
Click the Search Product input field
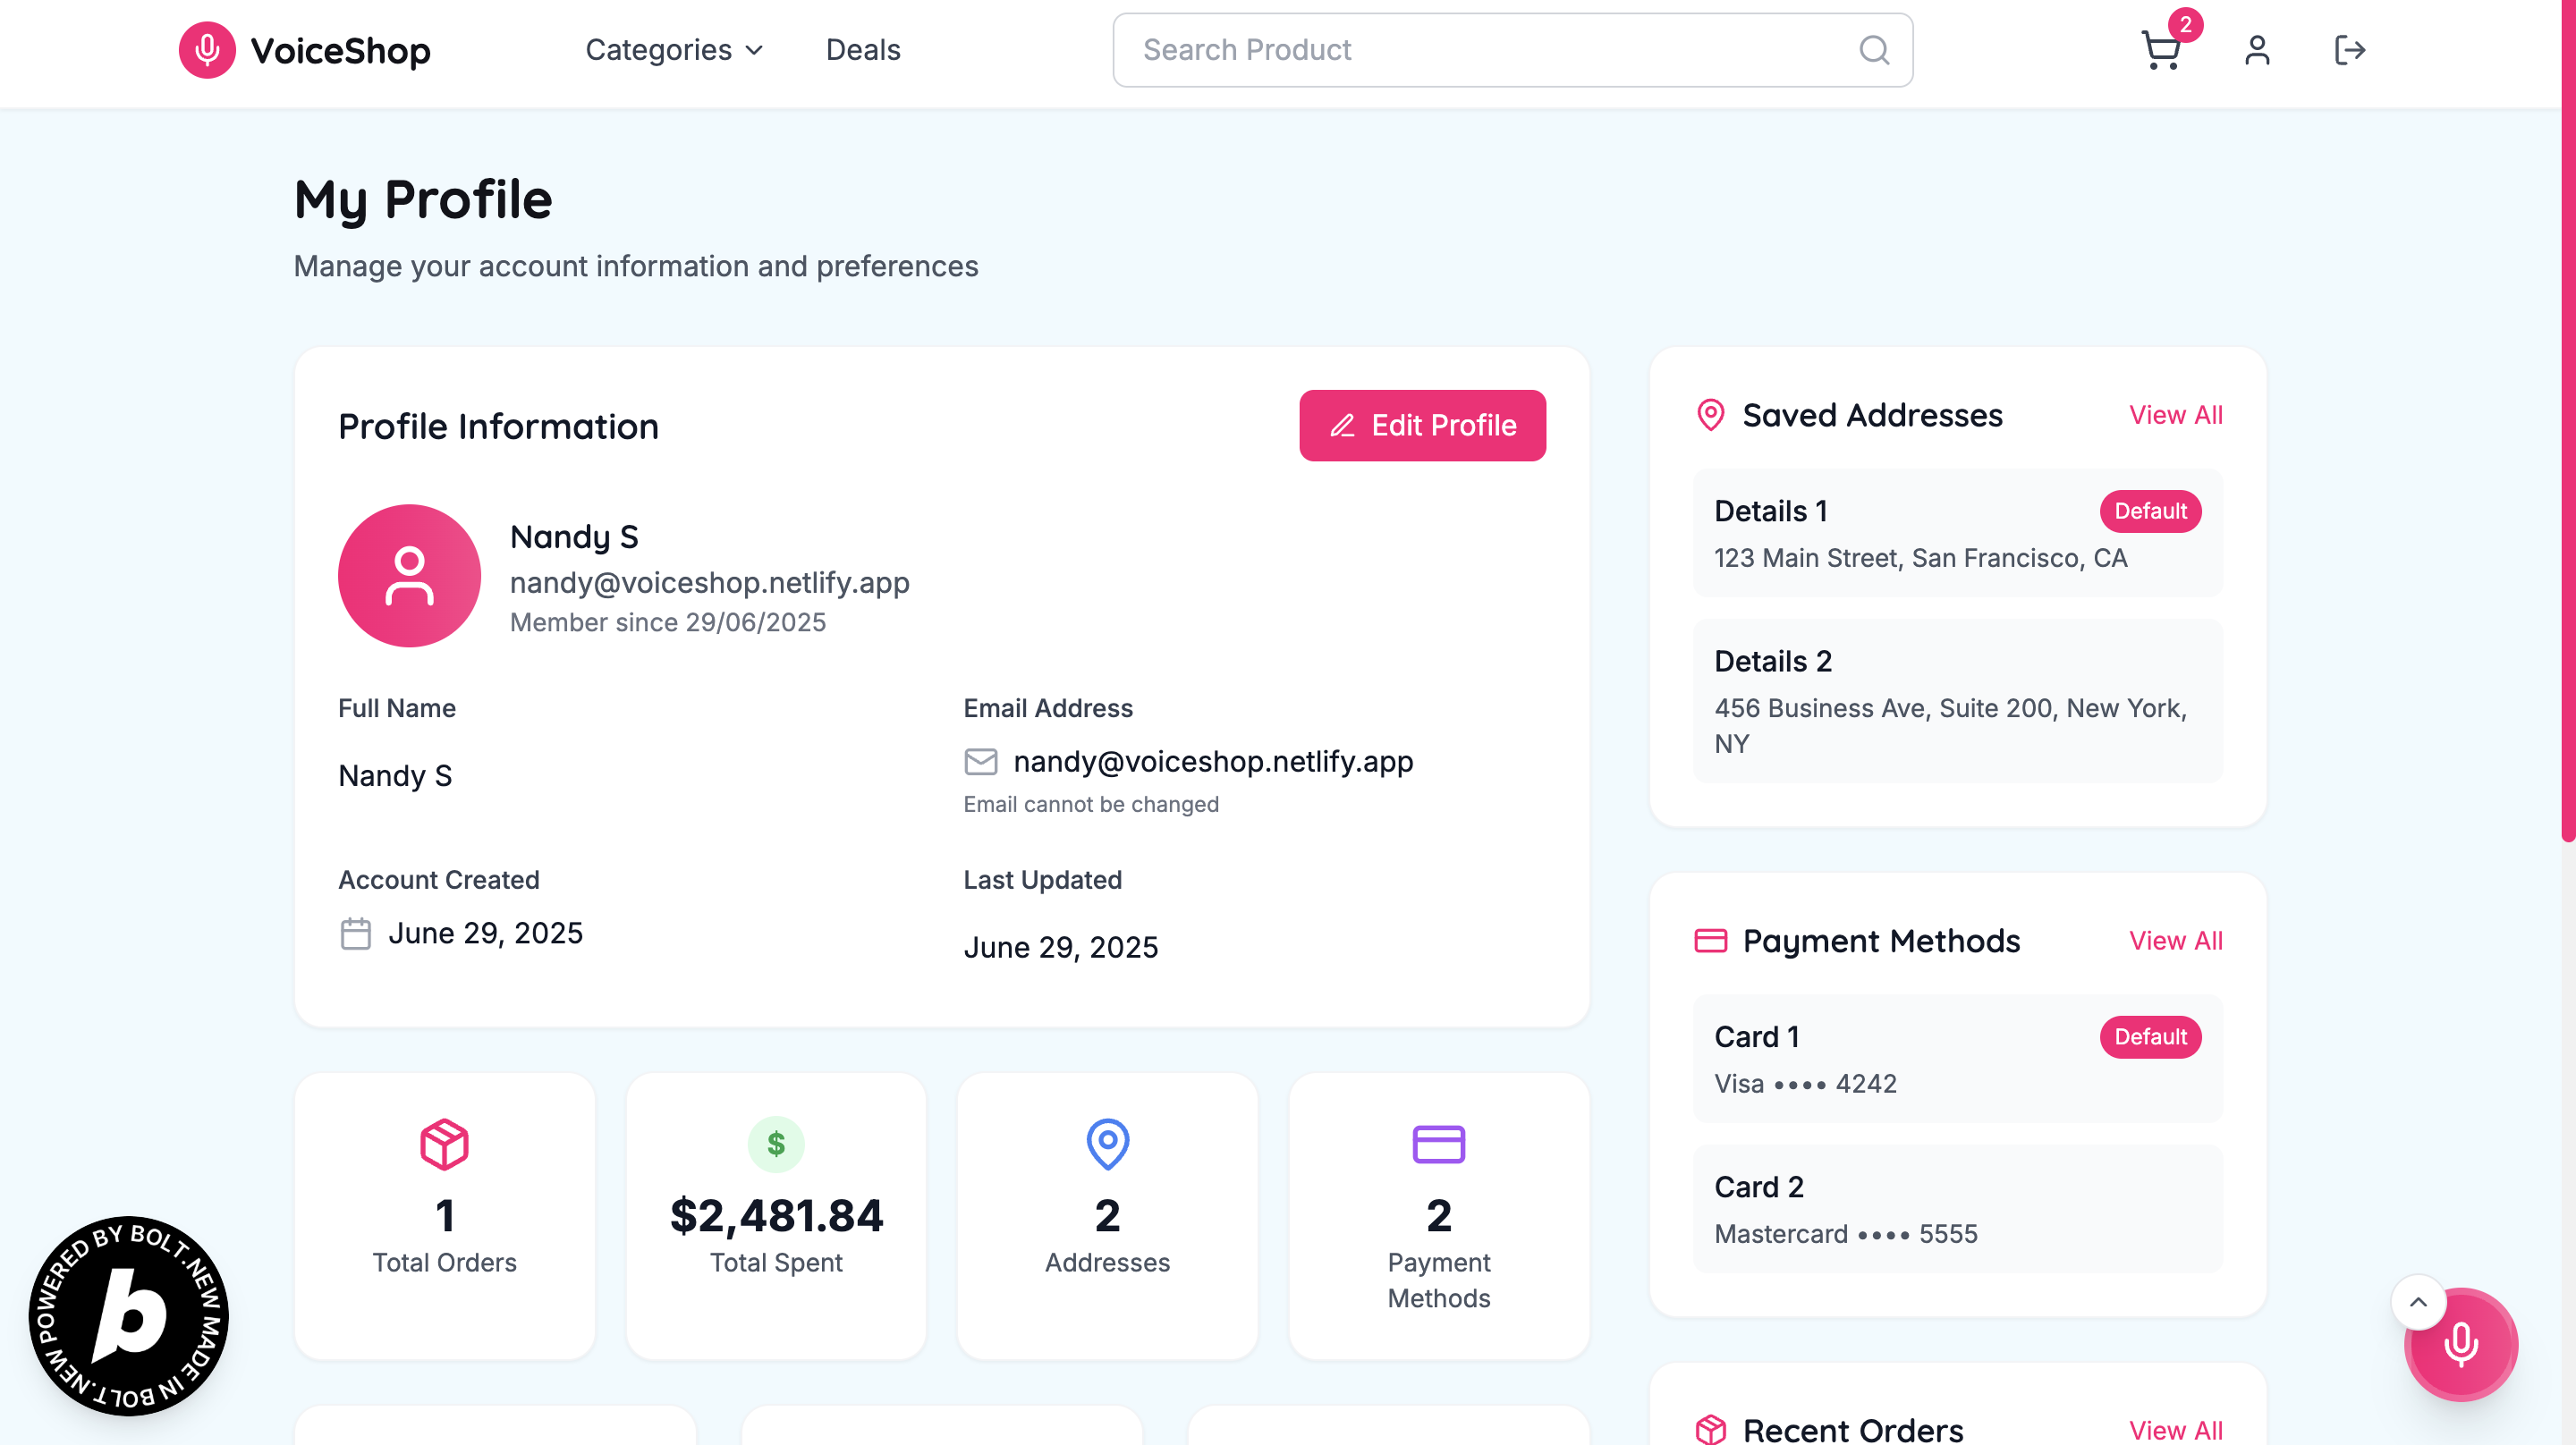tap(1490, 50)
